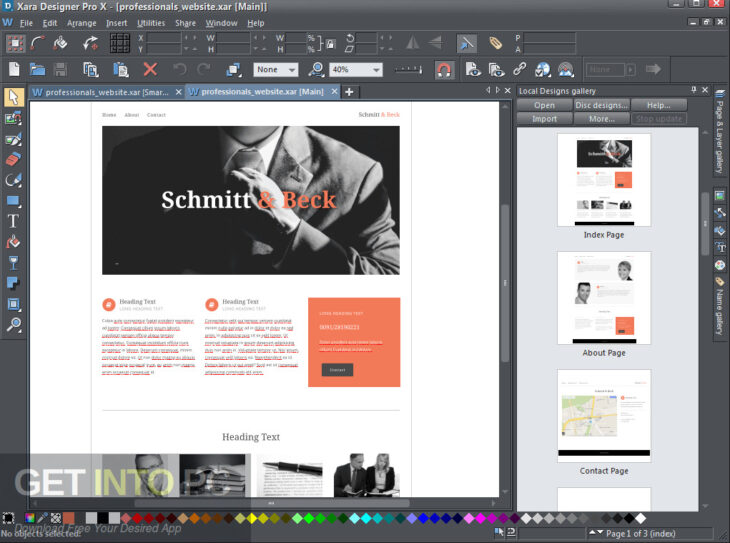Select the Text tool
This screenshot has height=543, width=730.
point(13,221)
